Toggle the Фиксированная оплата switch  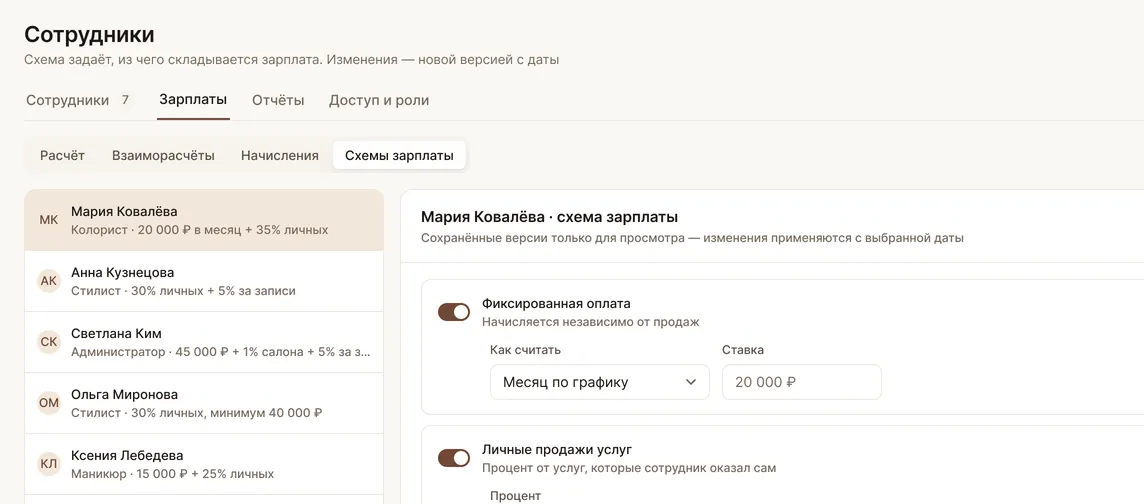click(x=454, y=312)
